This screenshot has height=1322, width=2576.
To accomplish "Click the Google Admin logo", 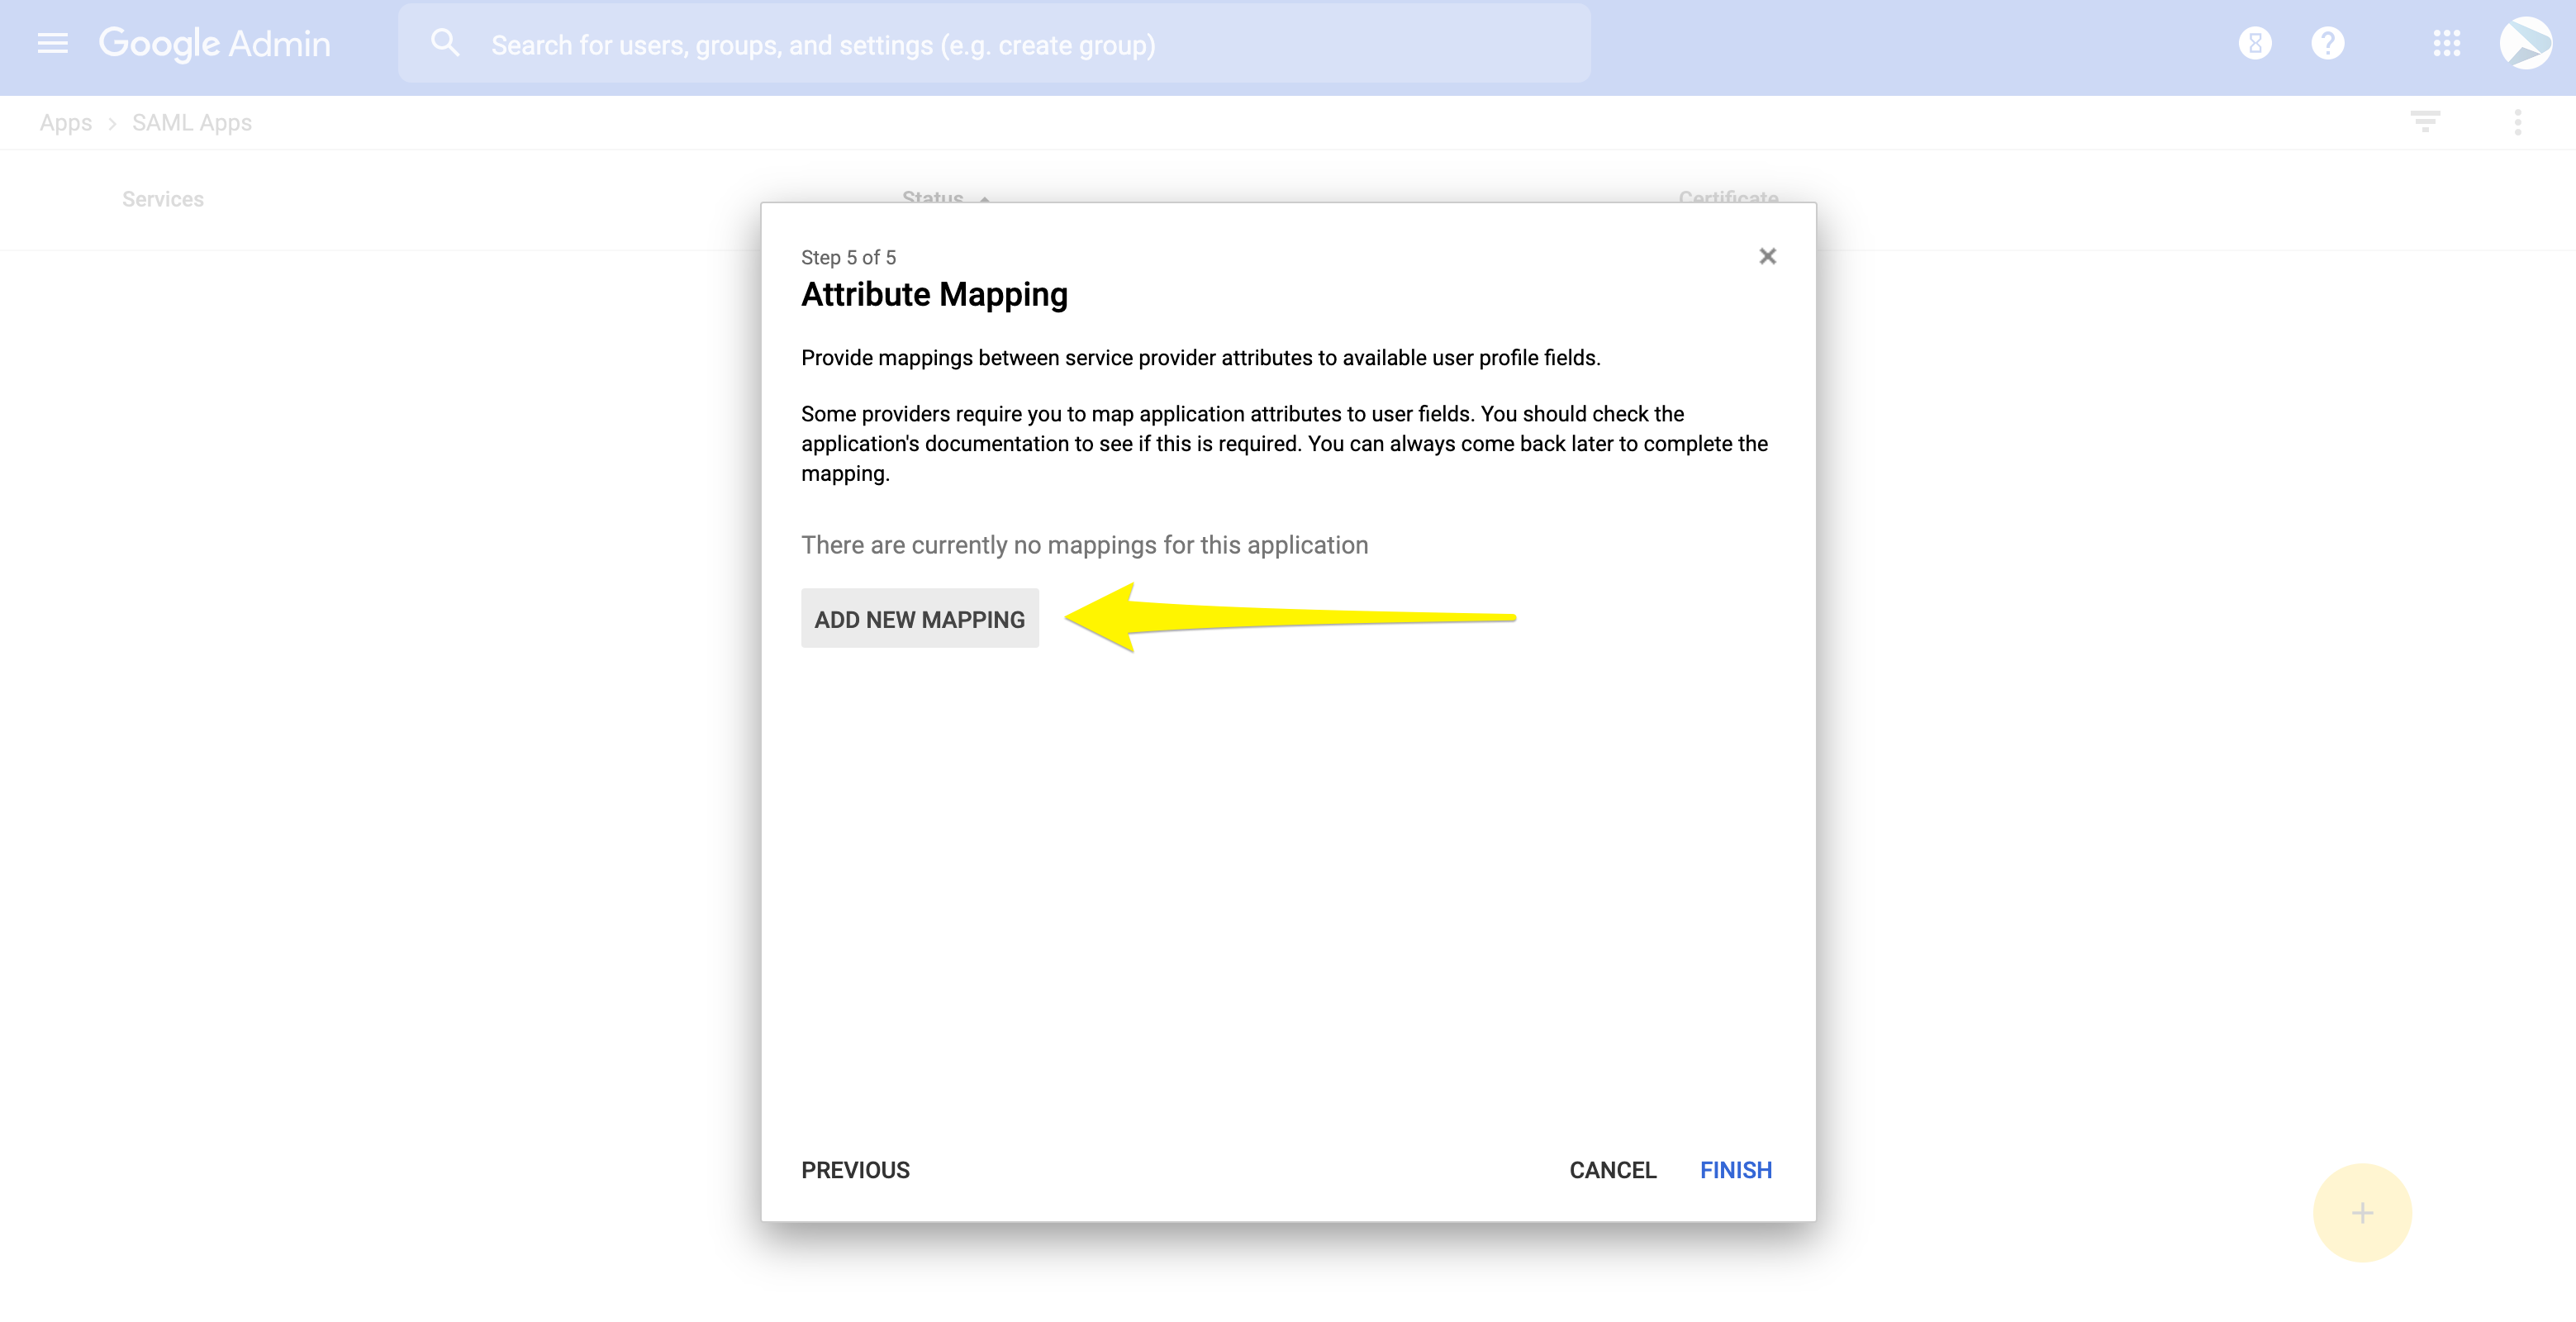I will [x=214, y=44].
